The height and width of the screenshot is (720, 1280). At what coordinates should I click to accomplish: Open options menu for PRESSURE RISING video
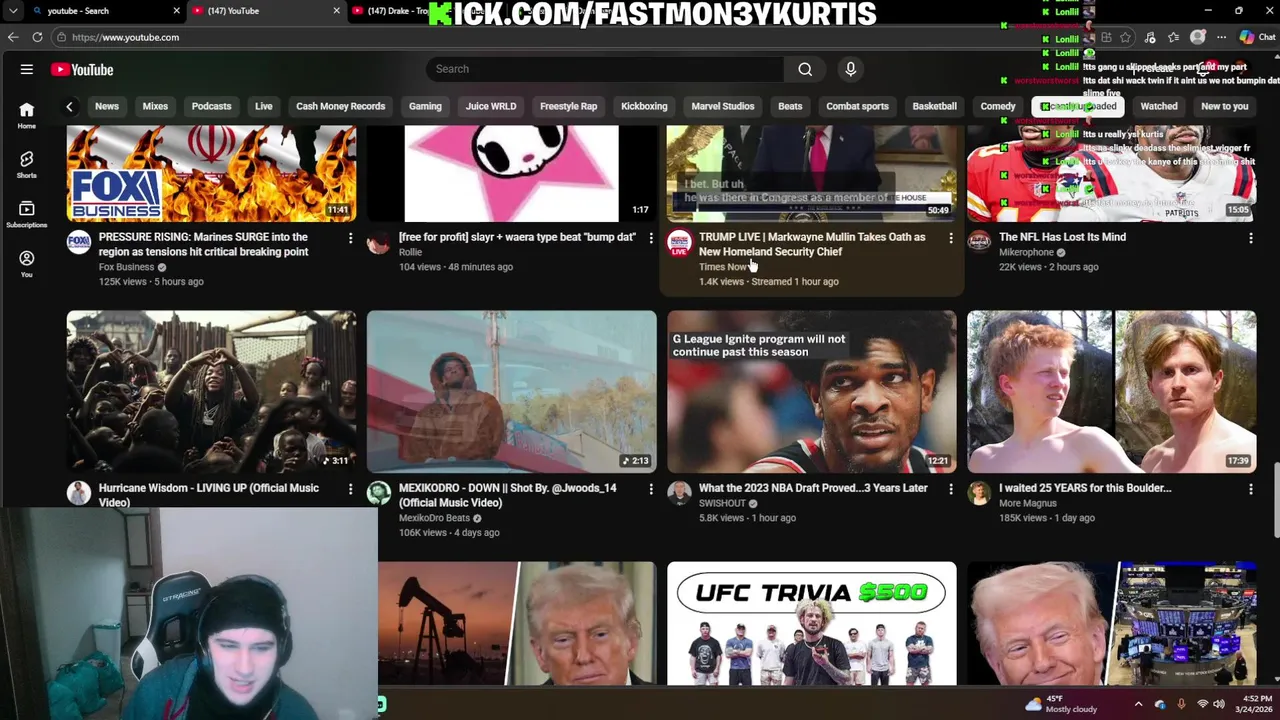point(350,238)
